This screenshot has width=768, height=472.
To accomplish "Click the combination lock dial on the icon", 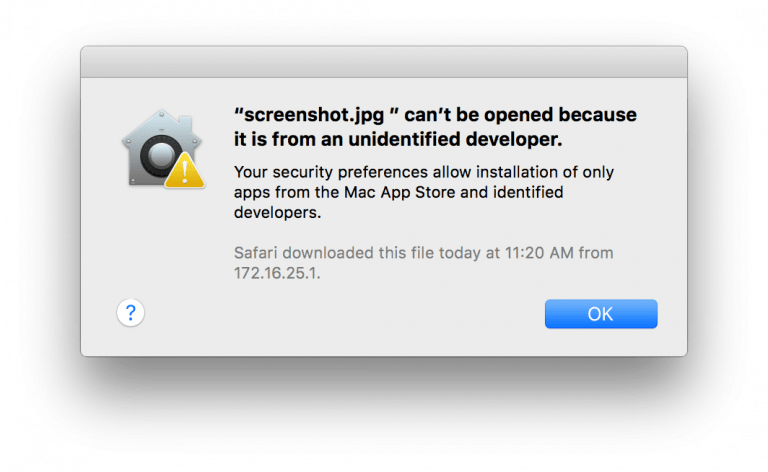I will (x=160, y=156).
